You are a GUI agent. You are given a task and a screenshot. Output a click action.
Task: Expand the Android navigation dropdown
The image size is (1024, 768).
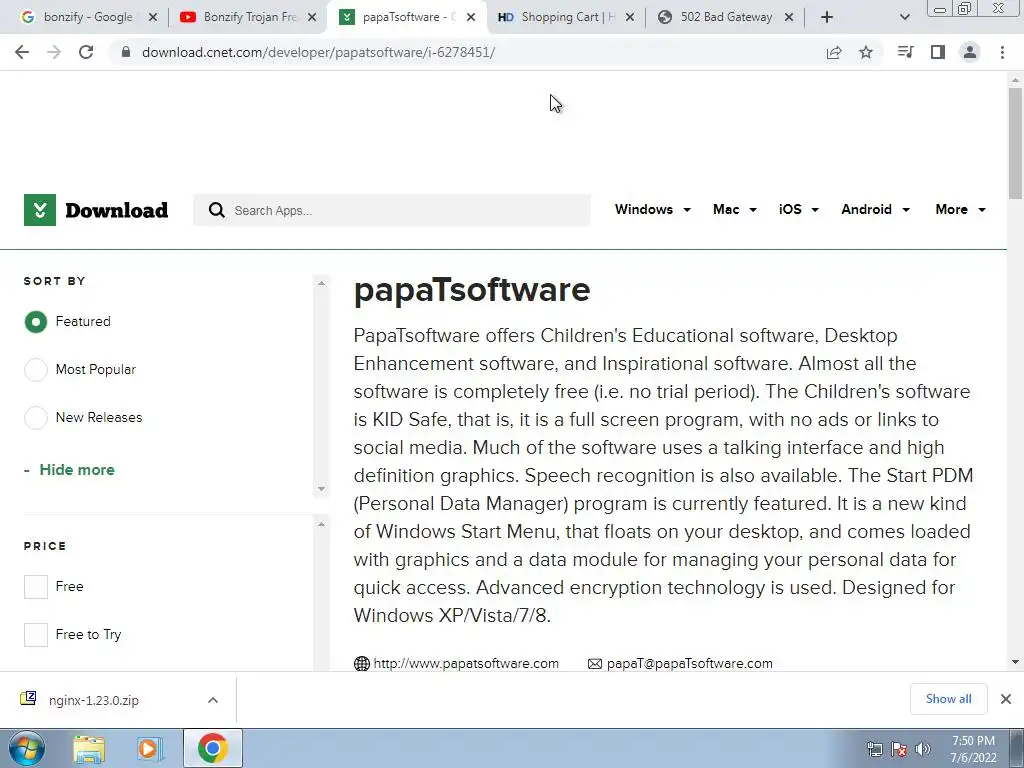point(875,210)
